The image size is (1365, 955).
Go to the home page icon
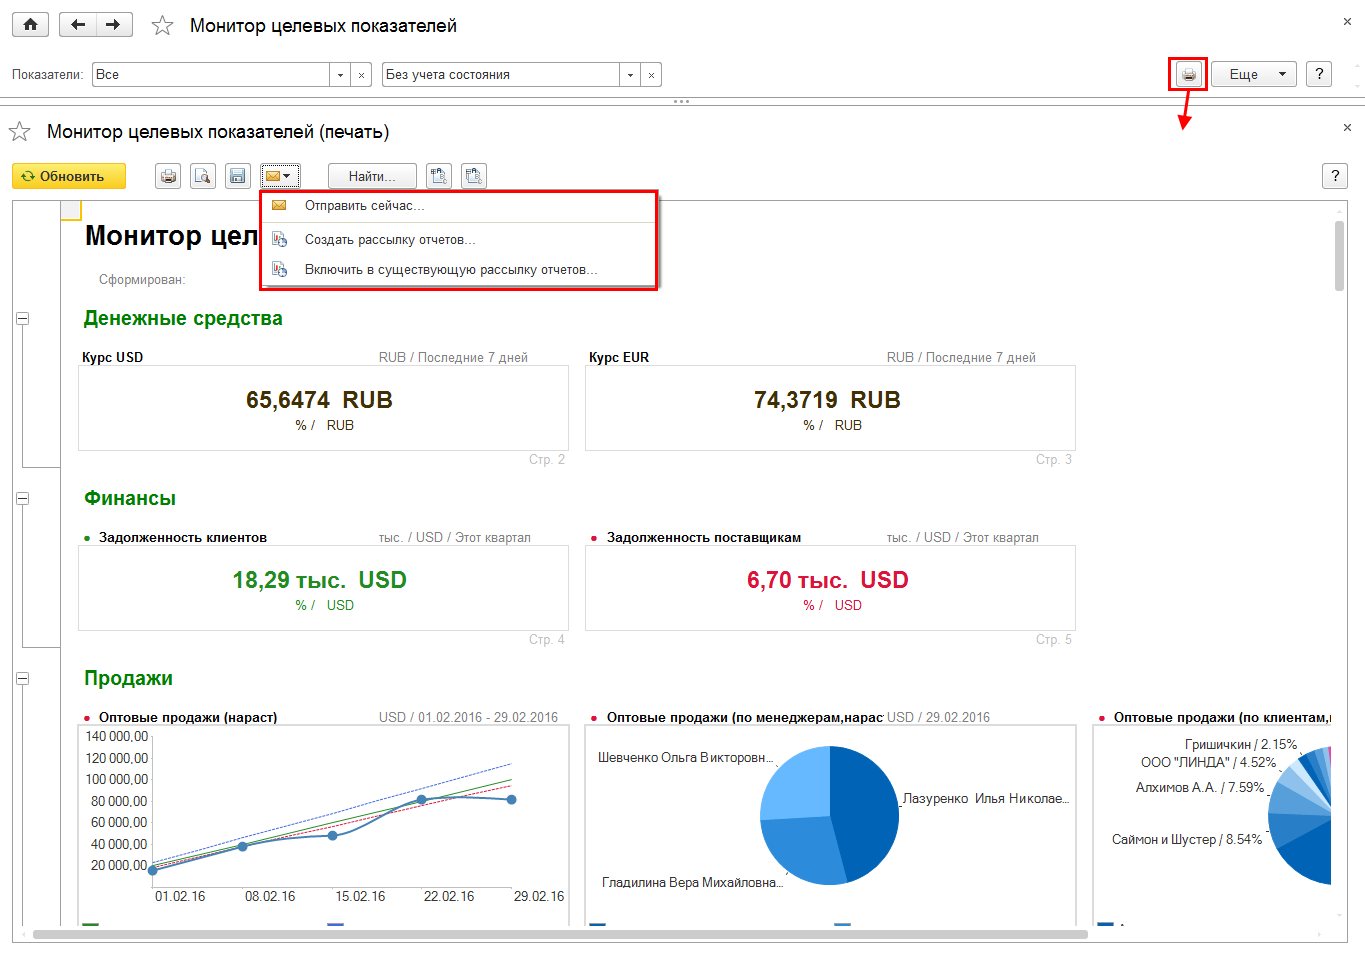pyautogui.click(x=30, y=25)
